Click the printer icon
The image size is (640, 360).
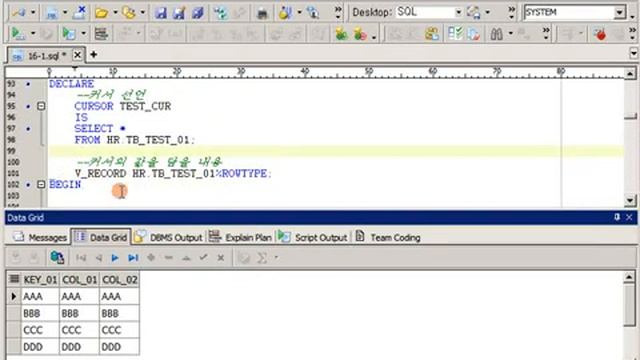click(262, 13)
